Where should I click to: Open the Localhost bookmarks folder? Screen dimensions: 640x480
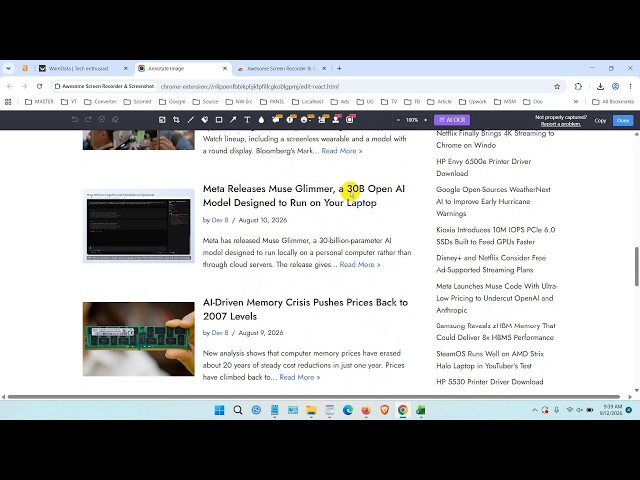click(308, 102)
